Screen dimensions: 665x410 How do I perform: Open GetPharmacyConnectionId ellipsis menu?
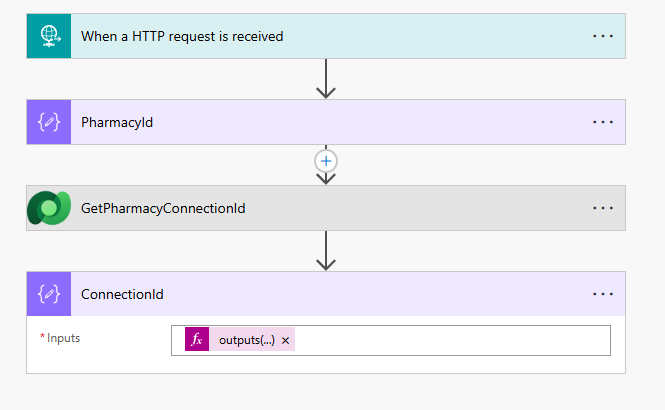603,208
